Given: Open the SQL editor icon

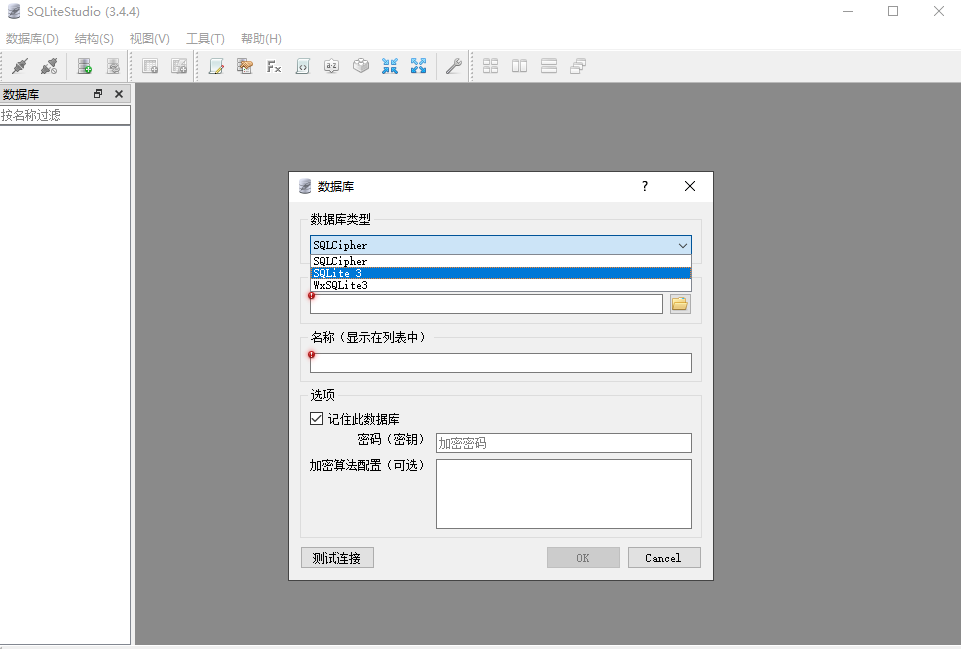Looking at the screenshot, I should [x=216, y=66].
